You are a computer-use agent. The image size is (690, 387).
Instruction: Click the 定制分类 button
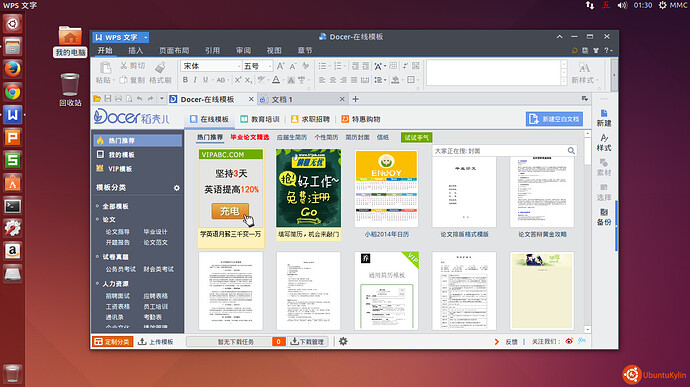click(x=113, y=342)
